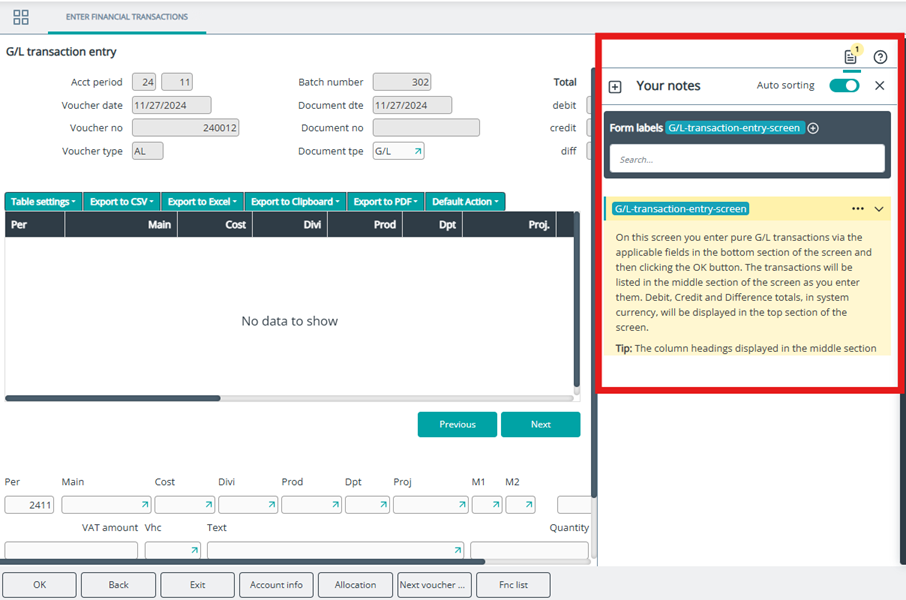Open lookup for the Document tpe field
Screen dimensions: 906x600
pyautogui.click(x=417, y=151)
